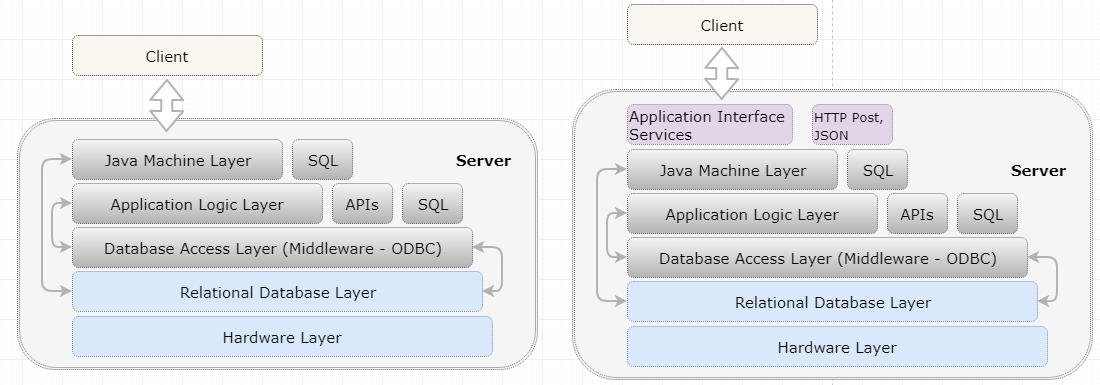The image size is (1100, 385).
Task: Select SQL box beside right Java Machine Layer
Action: tap(878, 170)
